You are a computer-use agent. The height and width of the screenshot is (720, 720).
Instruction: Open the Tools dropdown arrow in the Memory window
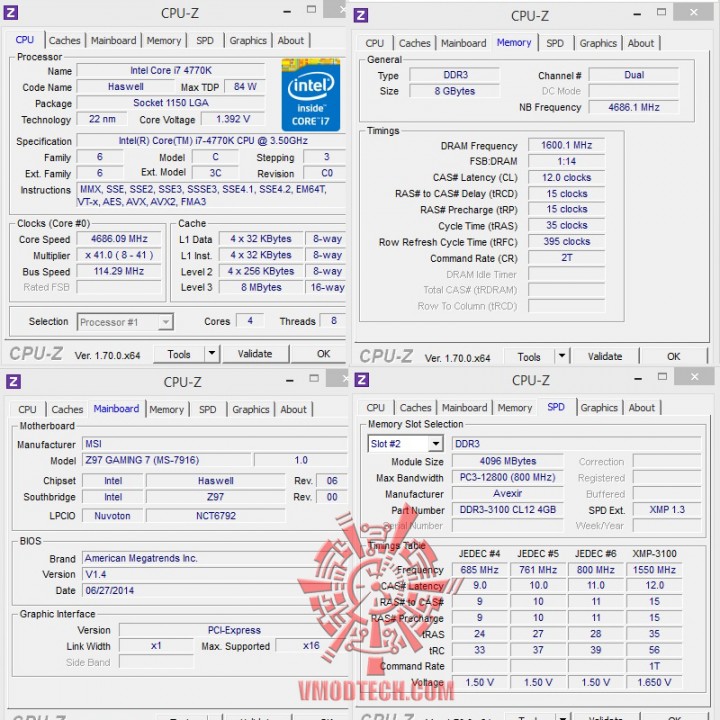point(562,356)
